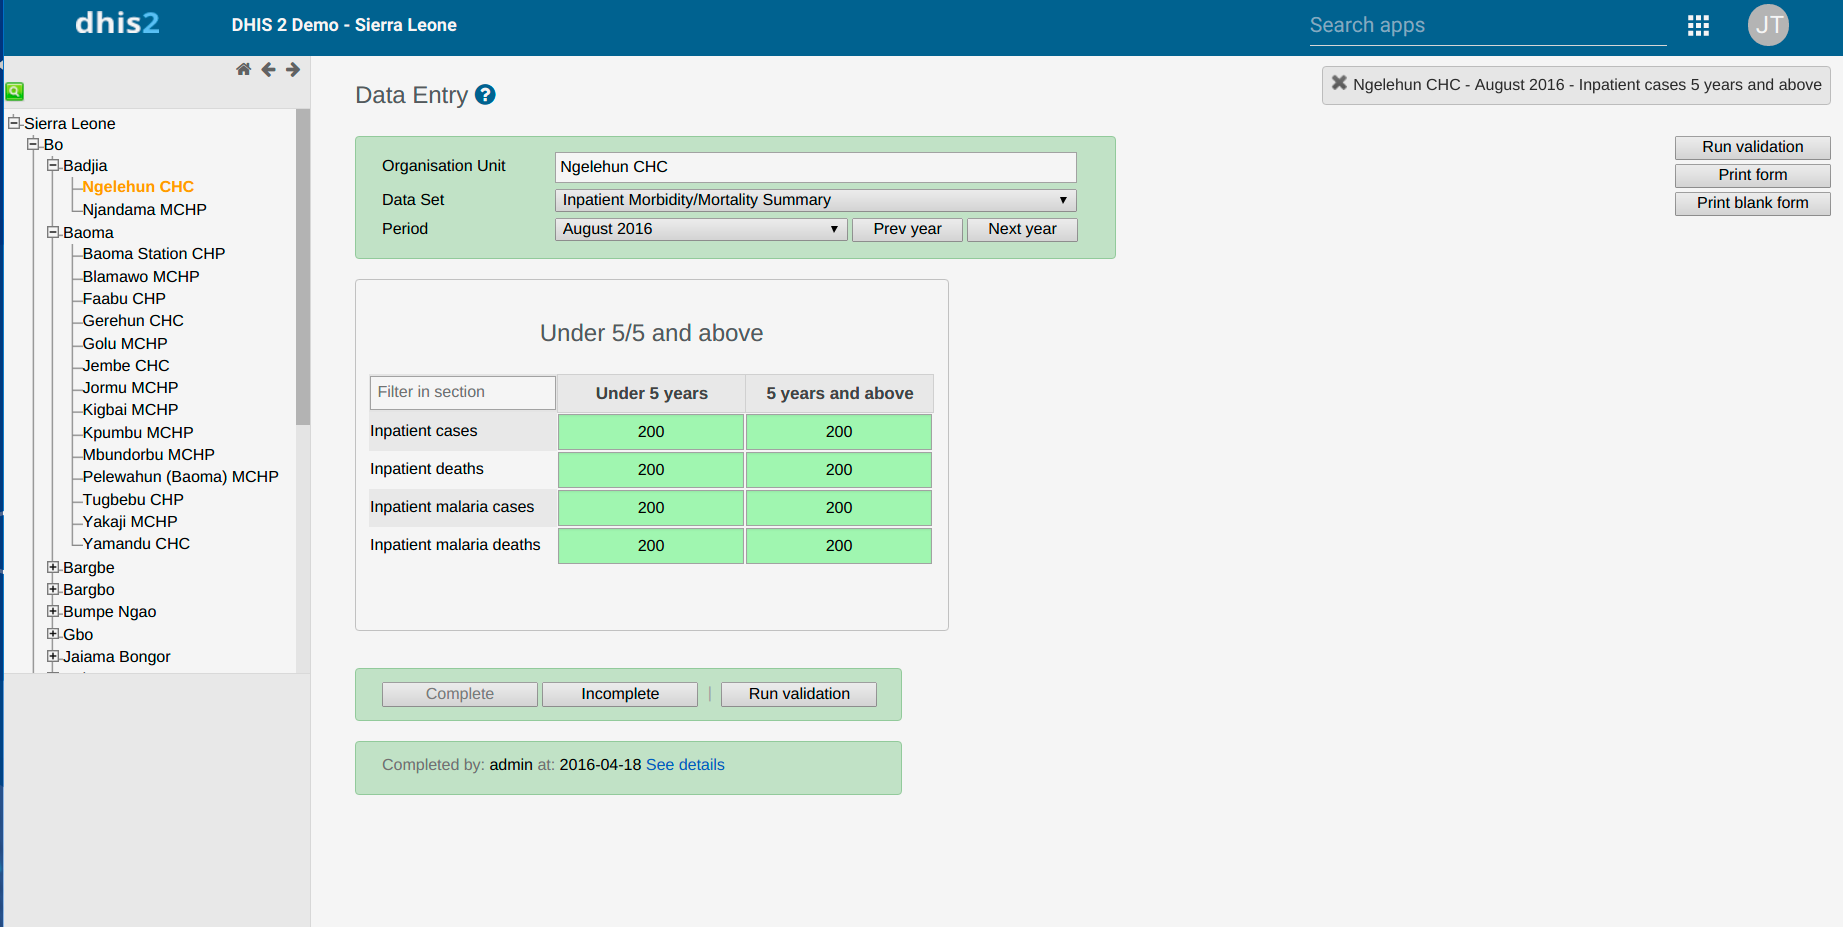The image size is (1843, 927).
Task: Open Data Entry help question mark
Action: [485, 95]
